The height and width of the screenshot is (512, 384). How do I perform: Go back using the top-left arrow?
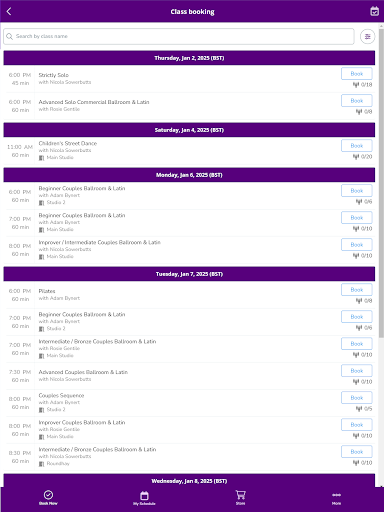pyautogui.click(x=9, y=11)
